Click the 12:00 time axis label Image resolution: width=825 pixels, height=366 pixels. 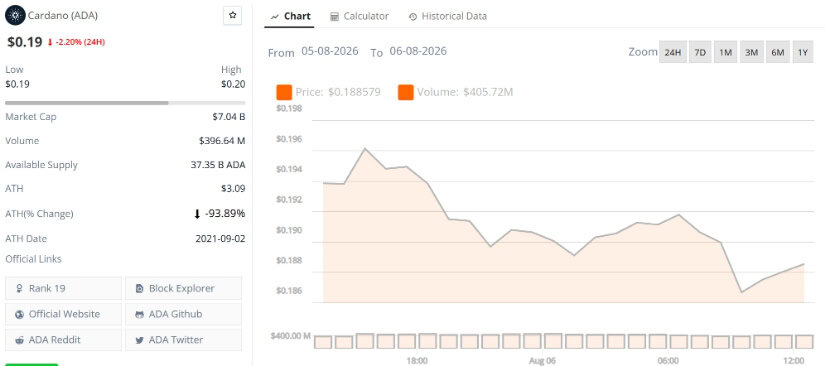coord(793,361)
